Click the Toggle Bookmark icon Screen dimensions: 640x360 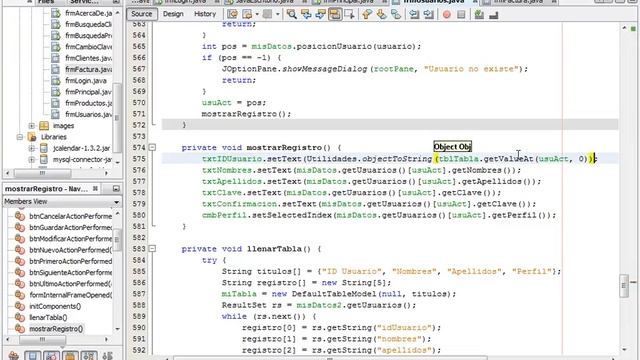pos(396,15)
